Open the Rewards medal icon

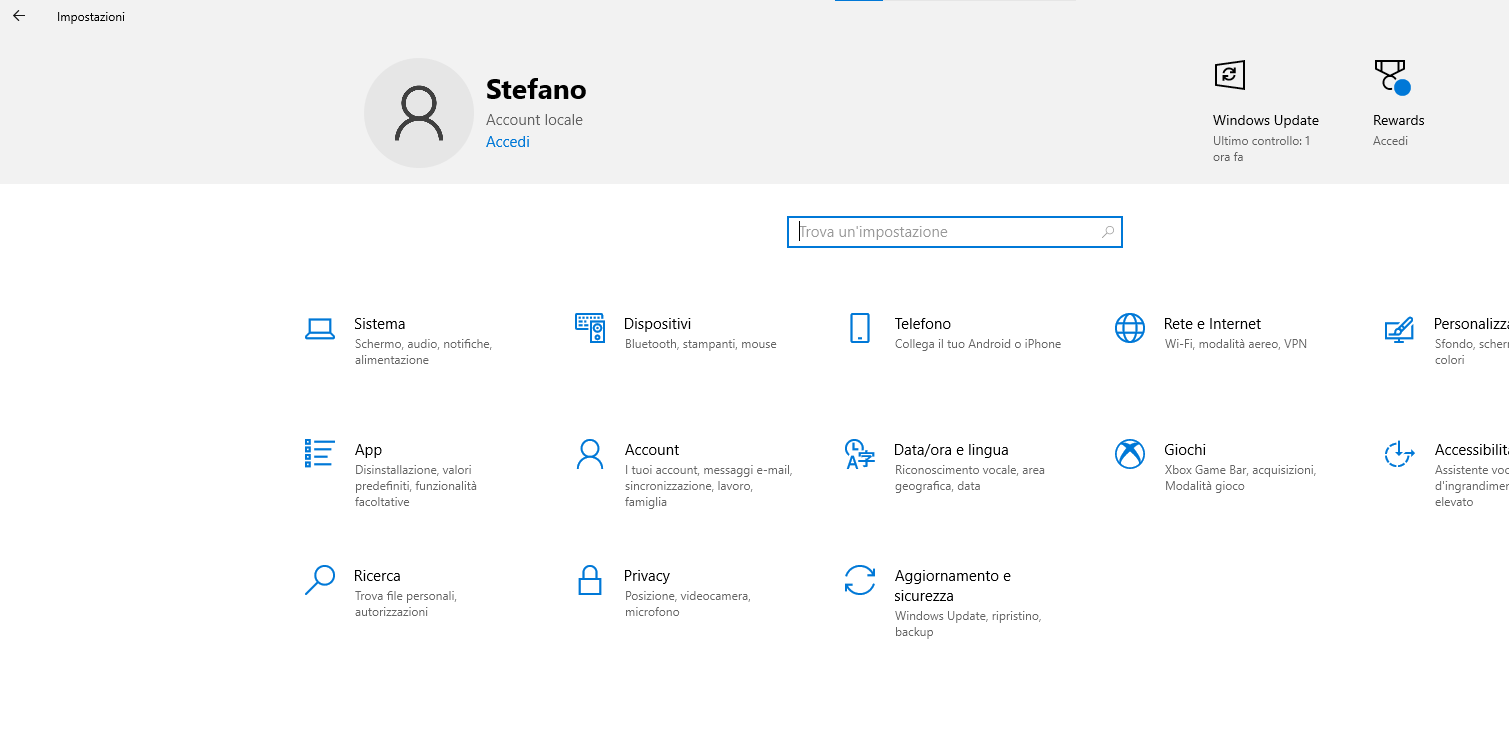[x=1391, y=76]
